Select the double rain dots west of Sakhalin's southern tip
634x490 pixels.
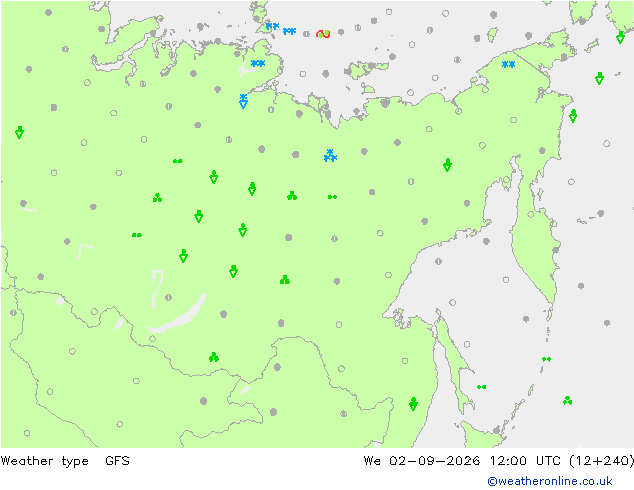click(x=481, y=387)
